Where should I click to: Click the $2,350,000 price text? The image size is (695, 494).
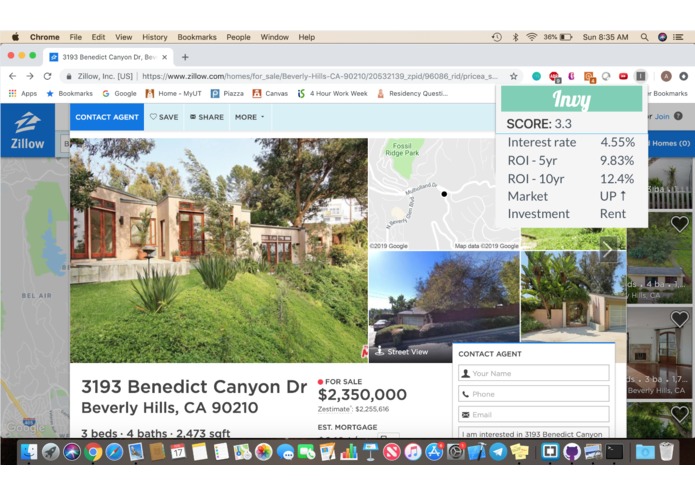362,394
